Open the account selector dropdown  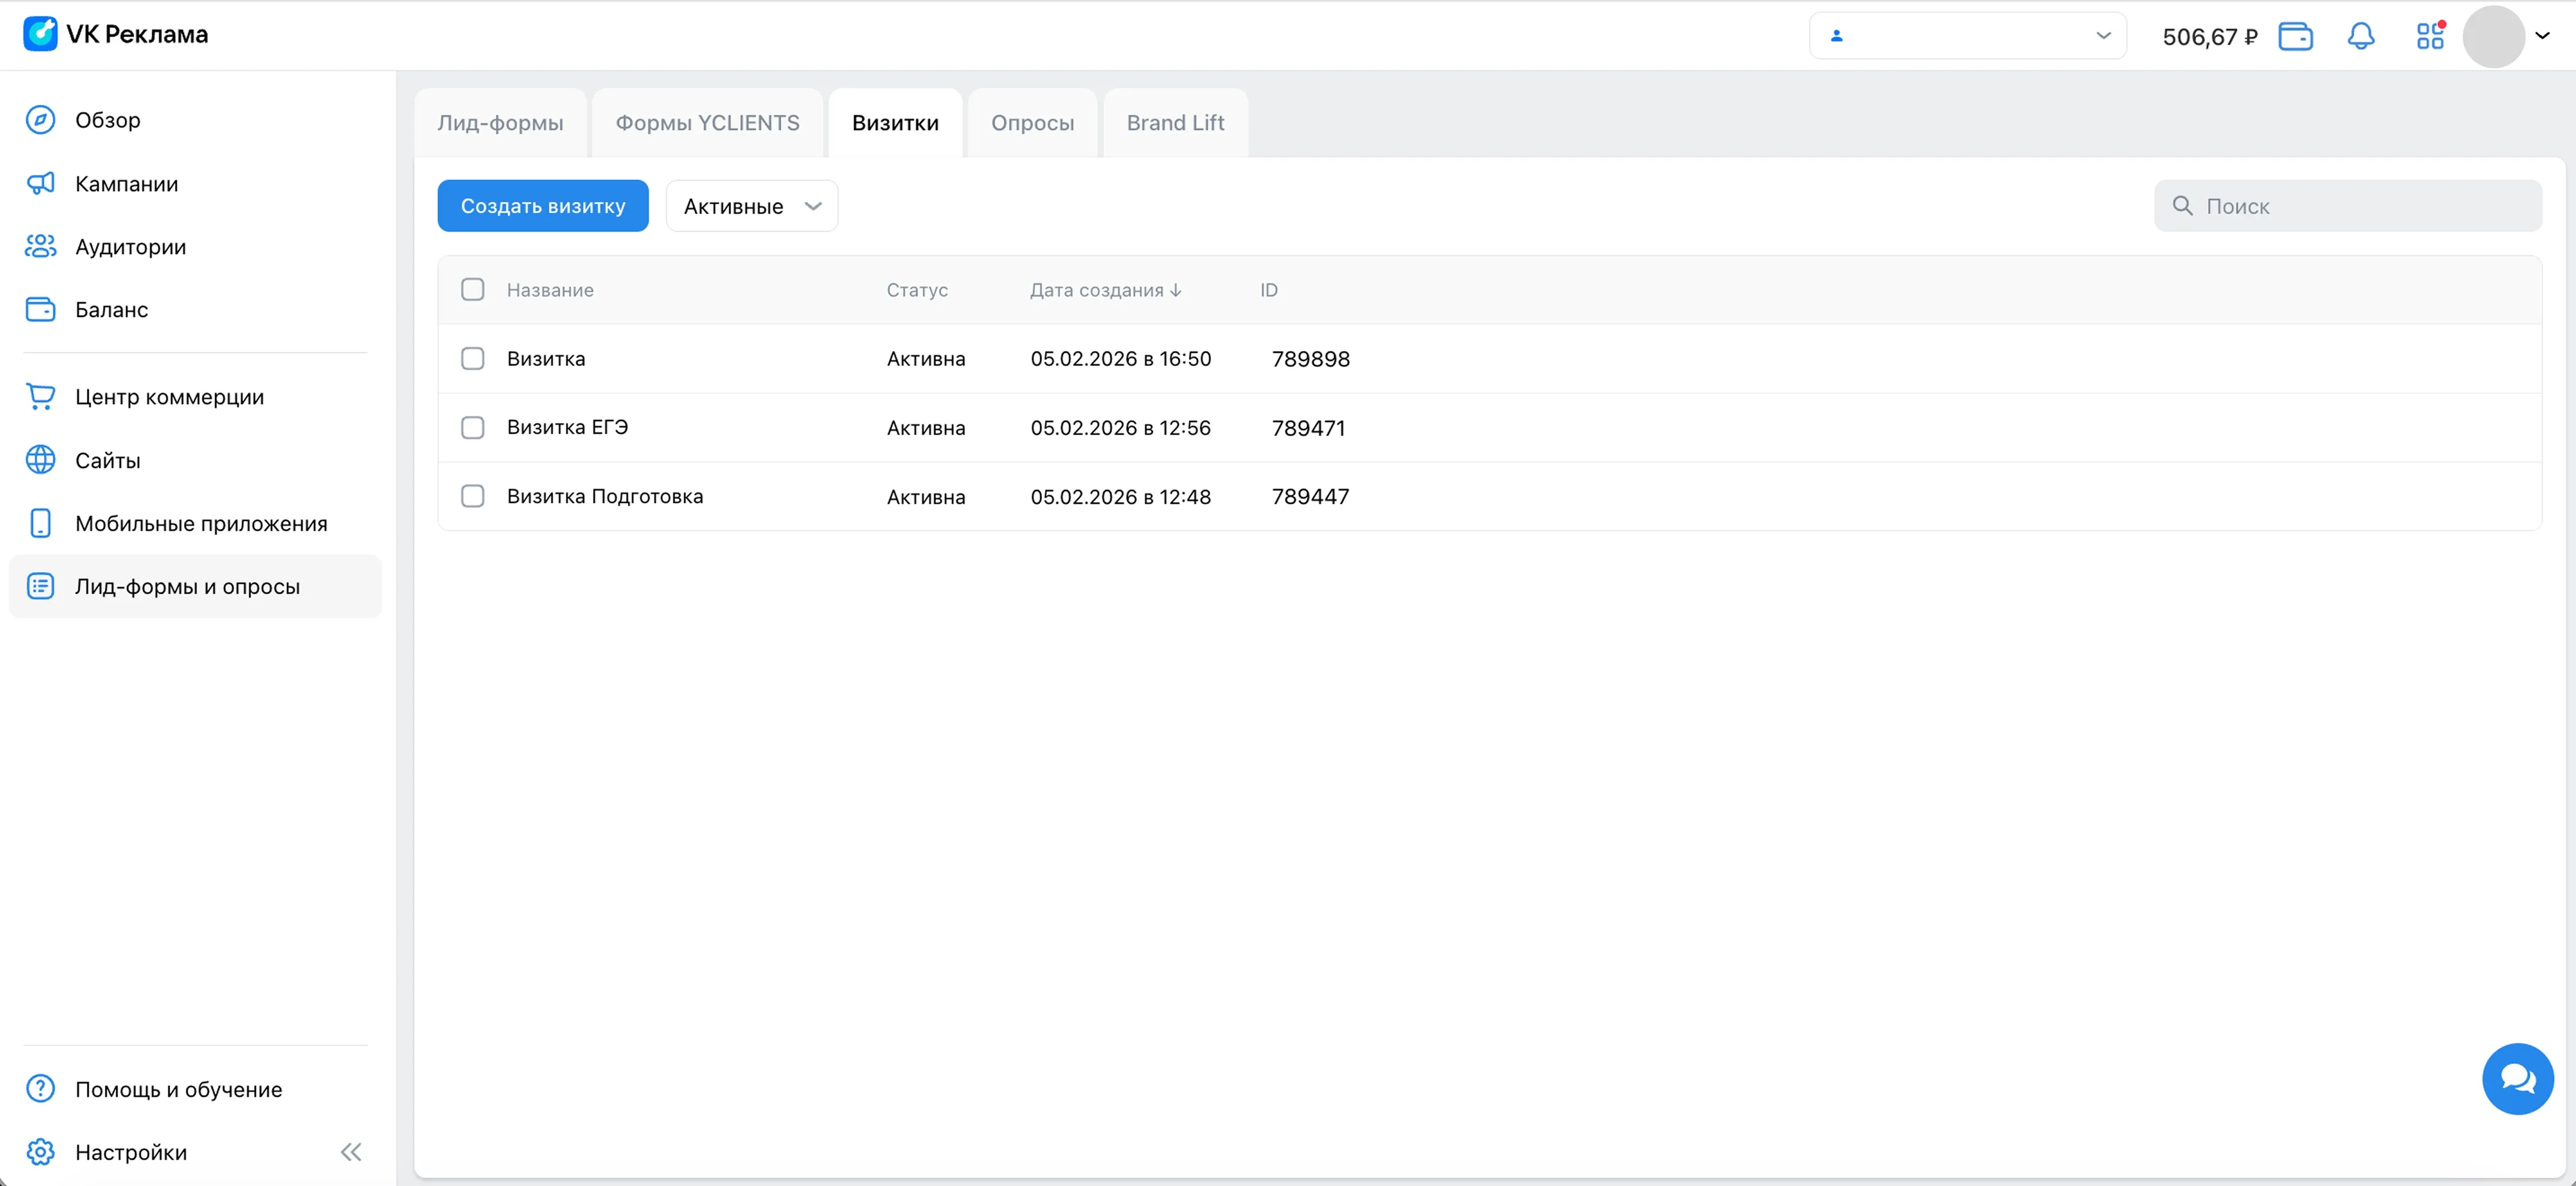(1967, 36)
